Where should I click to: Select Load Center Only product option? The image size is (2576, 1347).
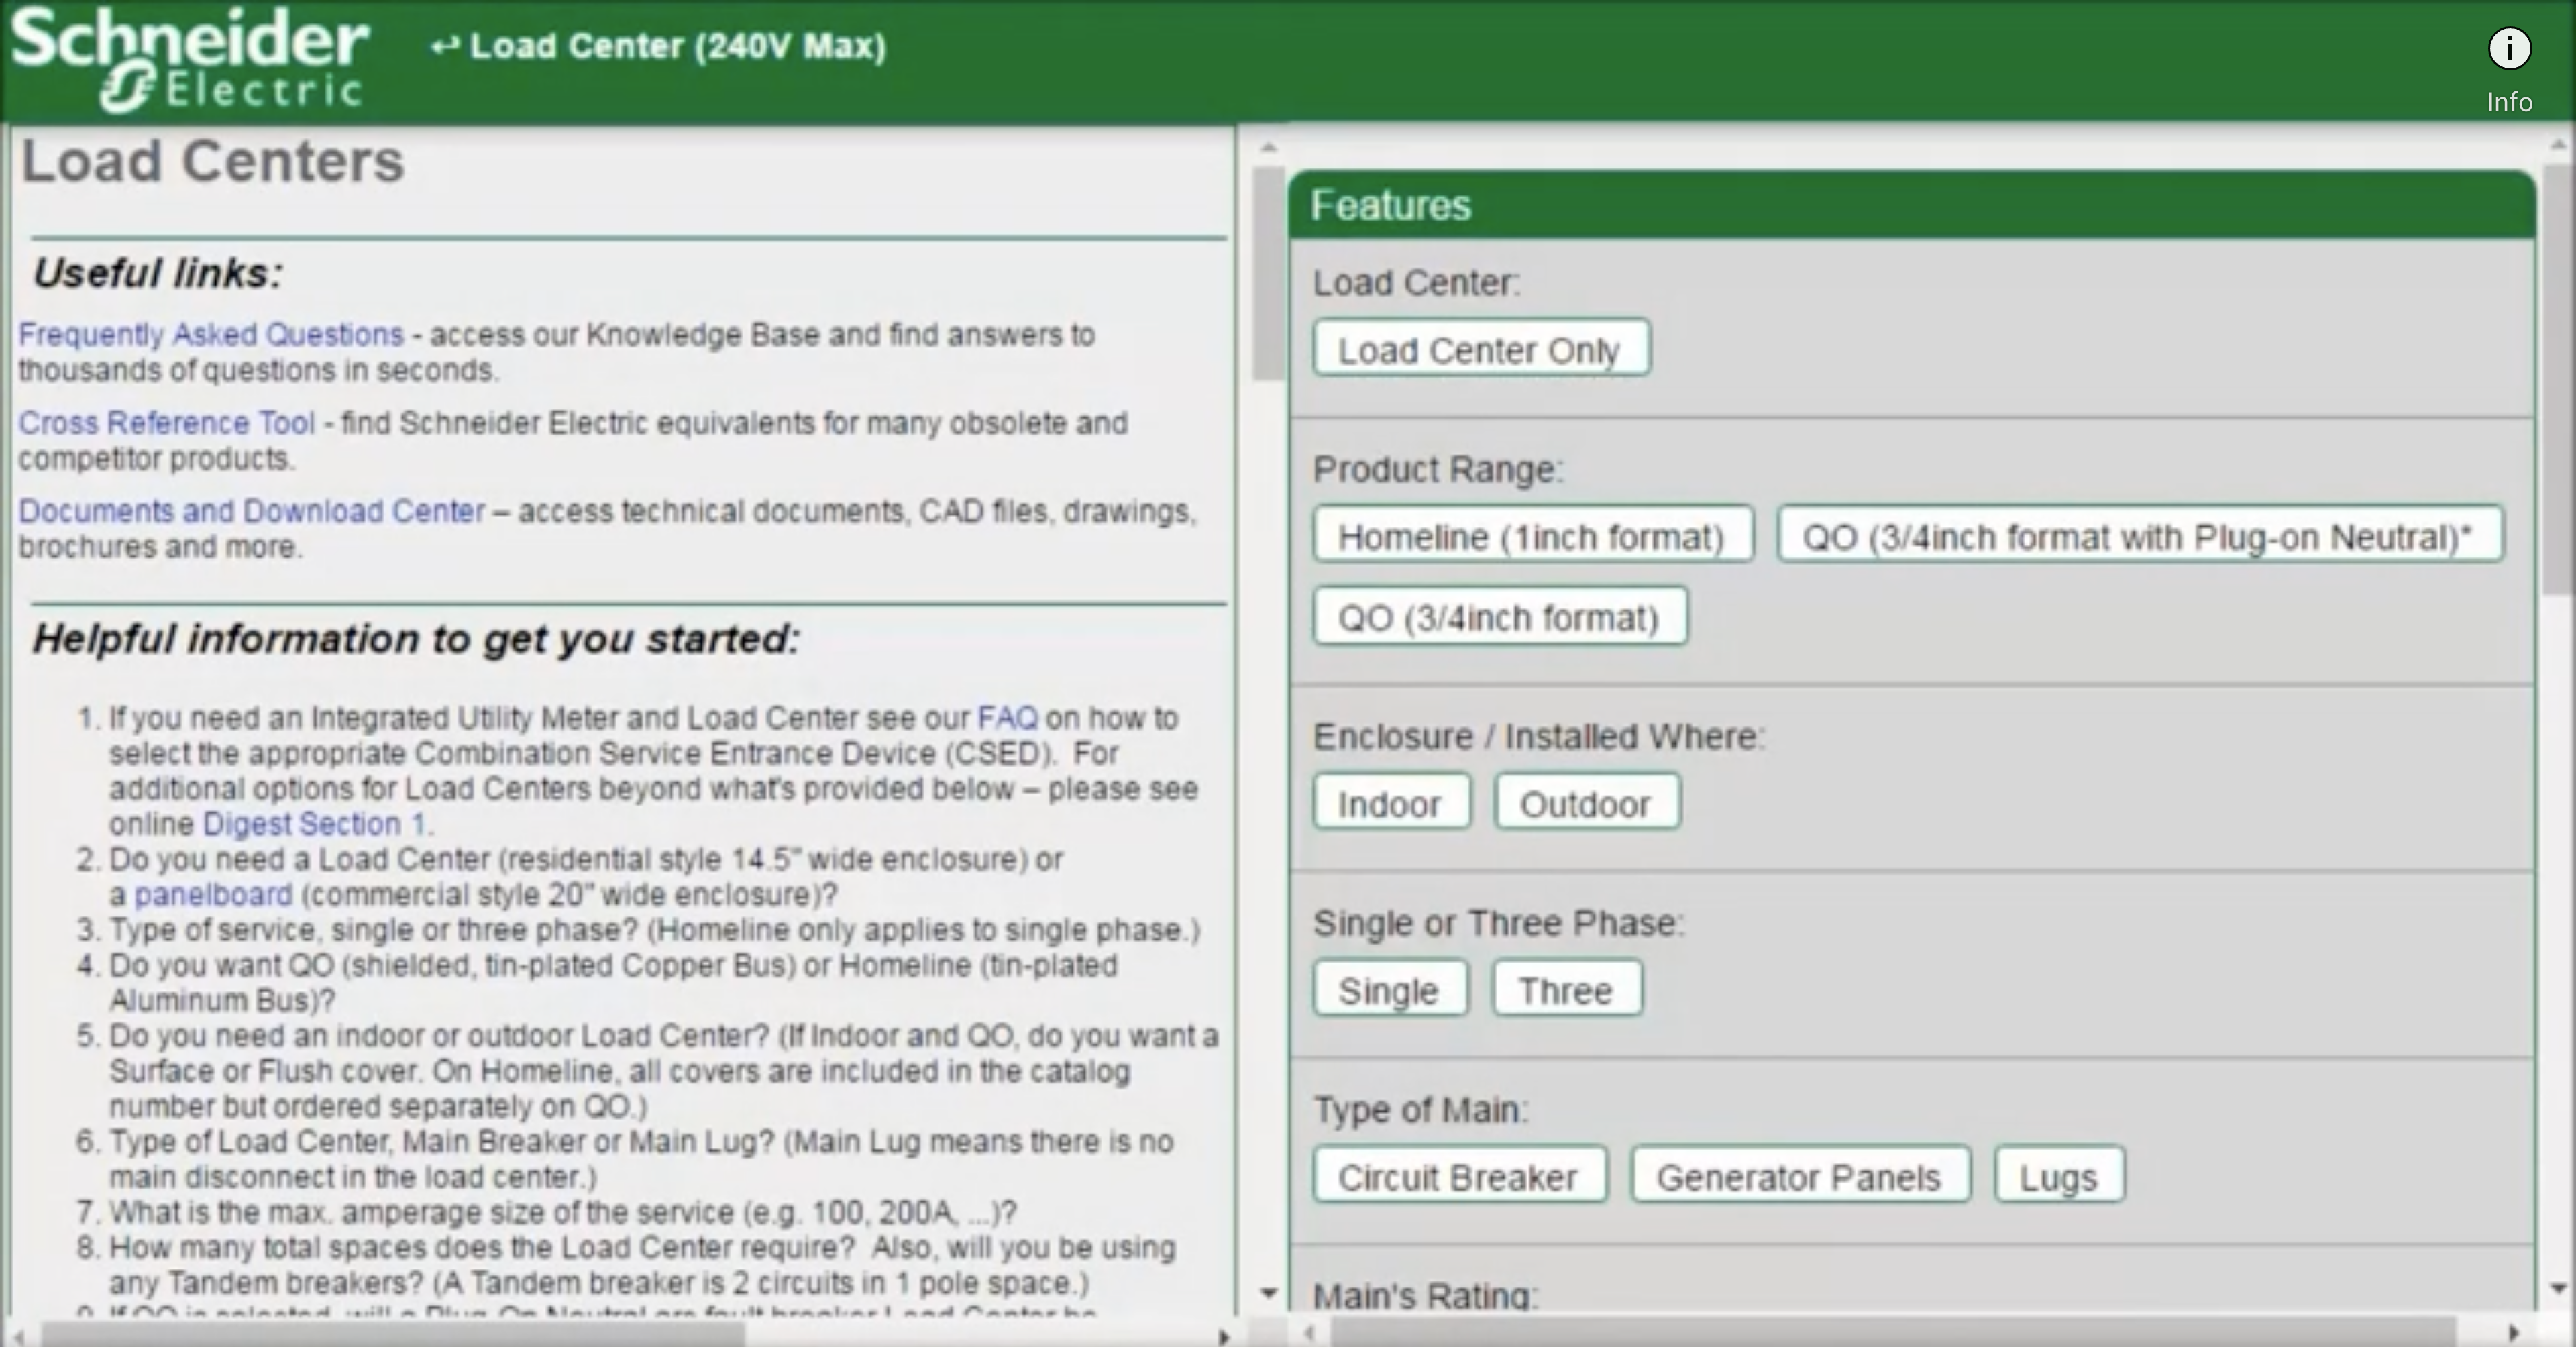tap(1479, 349)
